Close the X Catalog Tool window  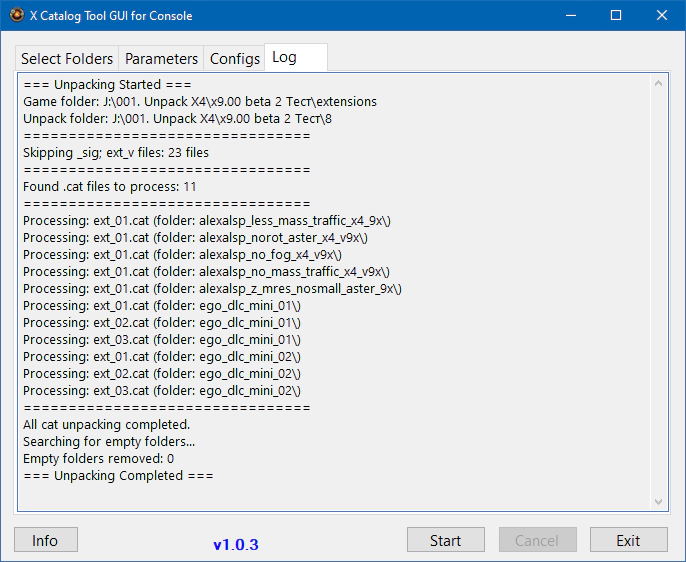(x=662, y=16)
